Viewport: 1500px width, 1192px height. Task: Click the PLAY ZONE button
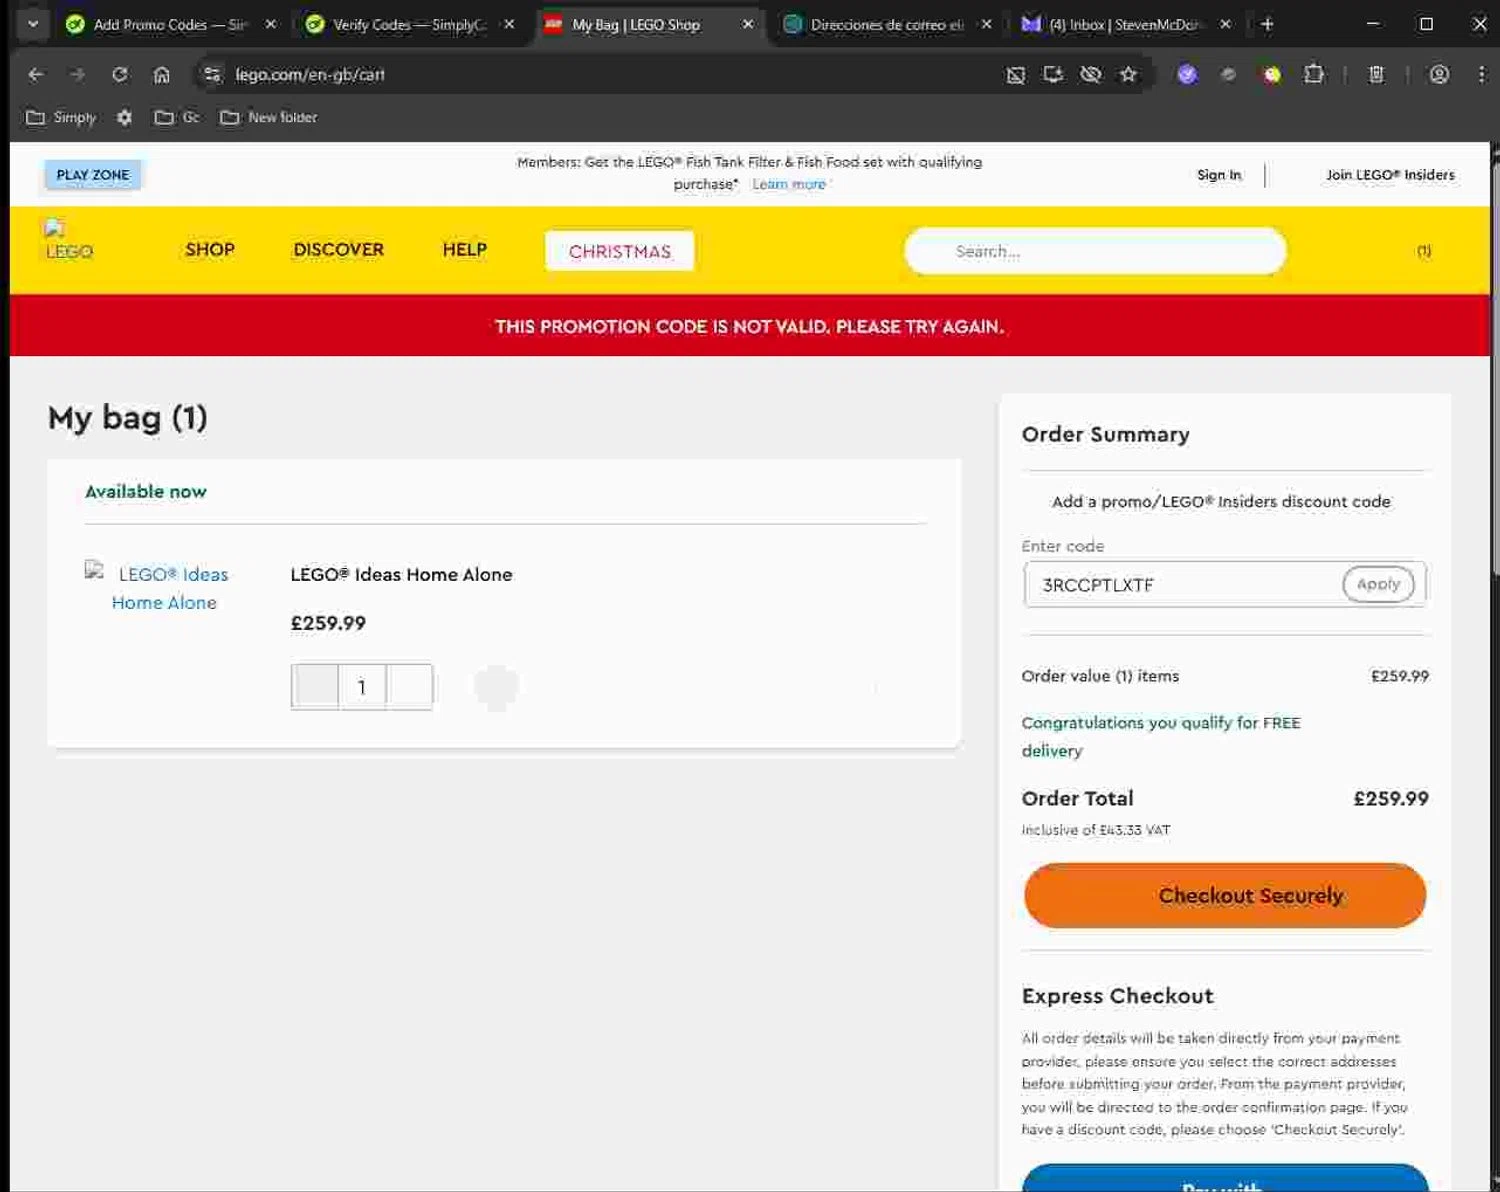pos(93,174)
